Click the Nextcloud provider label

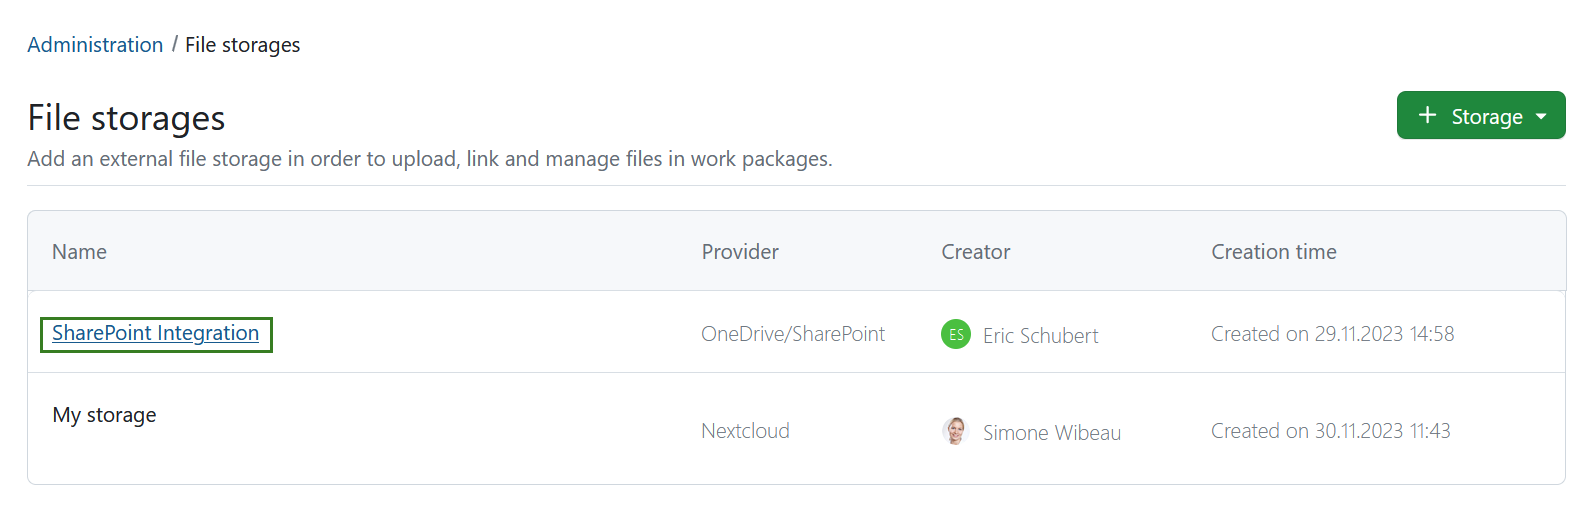(x=745, y=431)
